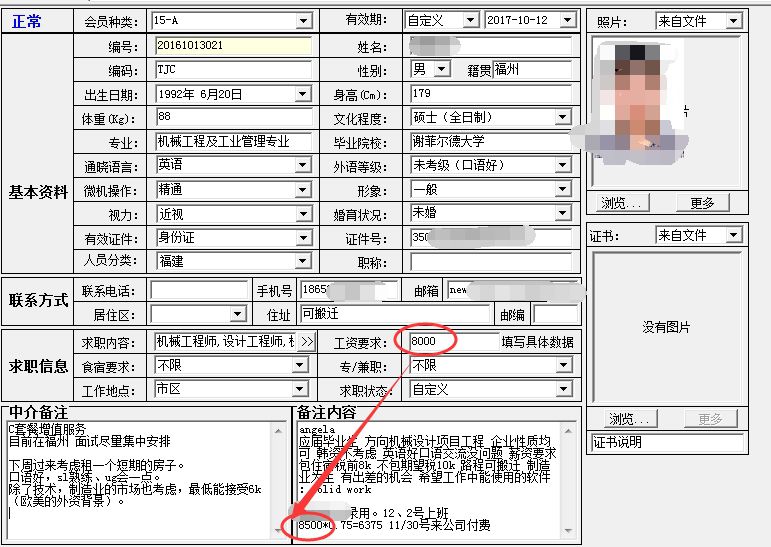This screenshot has height=547, width=771.
Task: Open the 食宿要求 dropdown showing 不限
Action: coord(300,365)
